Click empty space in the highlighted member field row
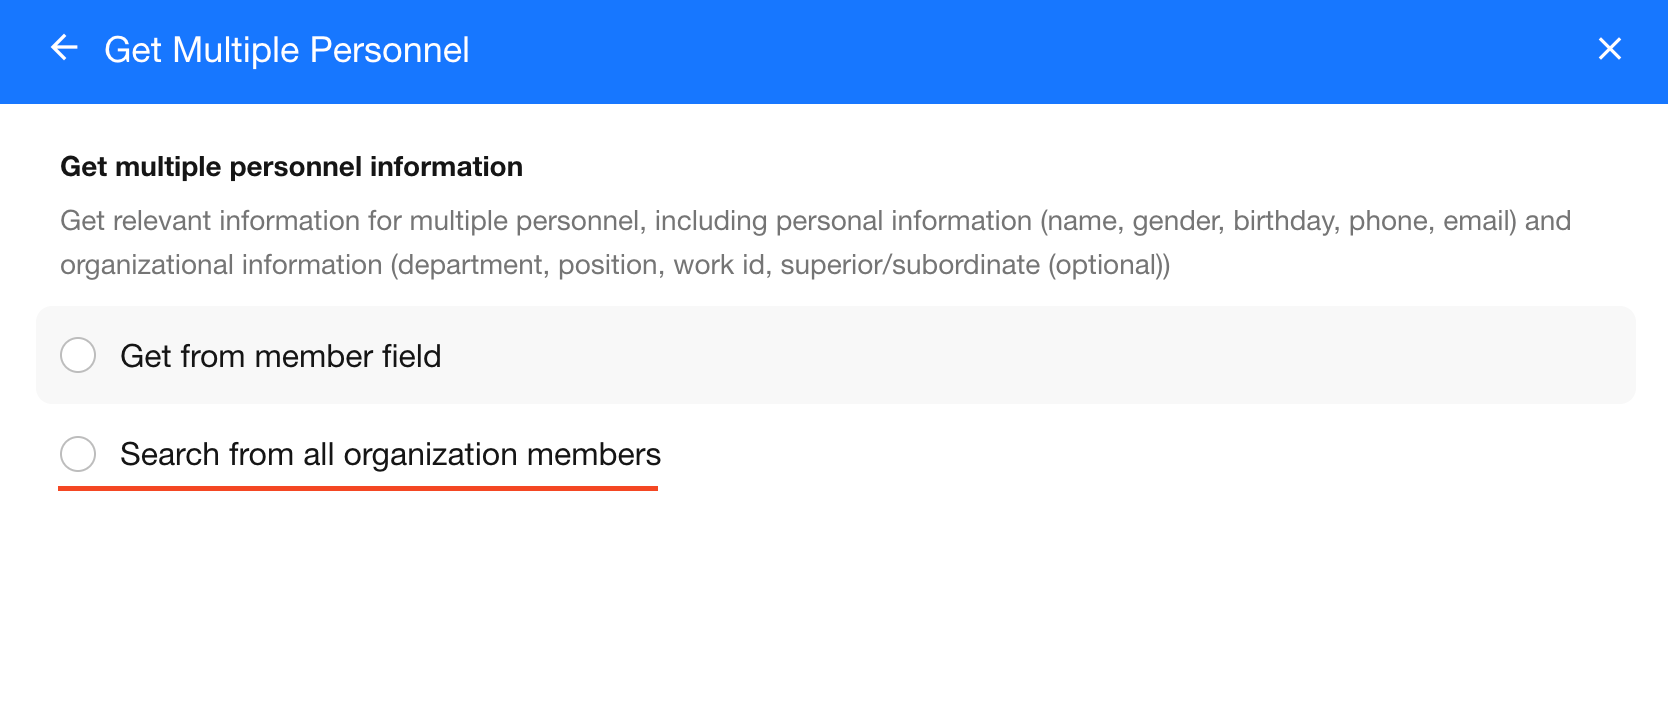The image size is (1668, 702). 1000,355
